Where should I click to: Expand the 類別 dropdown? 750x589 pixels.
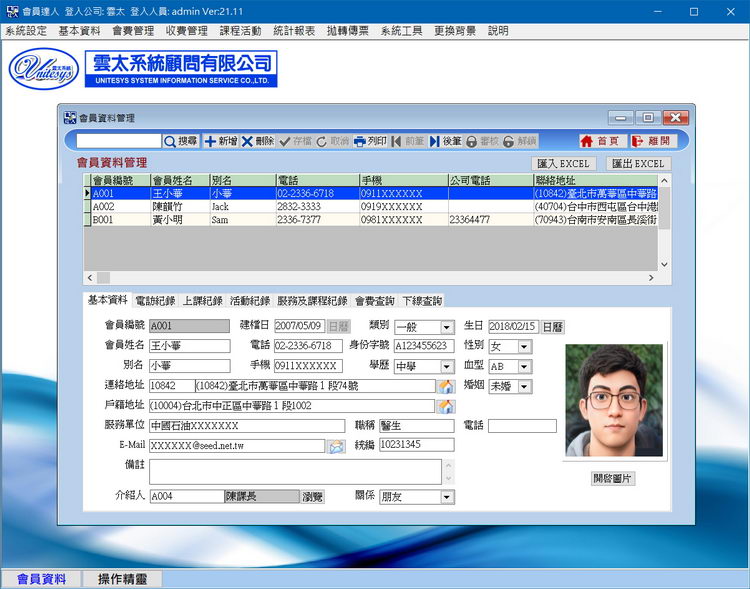(x=447, y=327)
